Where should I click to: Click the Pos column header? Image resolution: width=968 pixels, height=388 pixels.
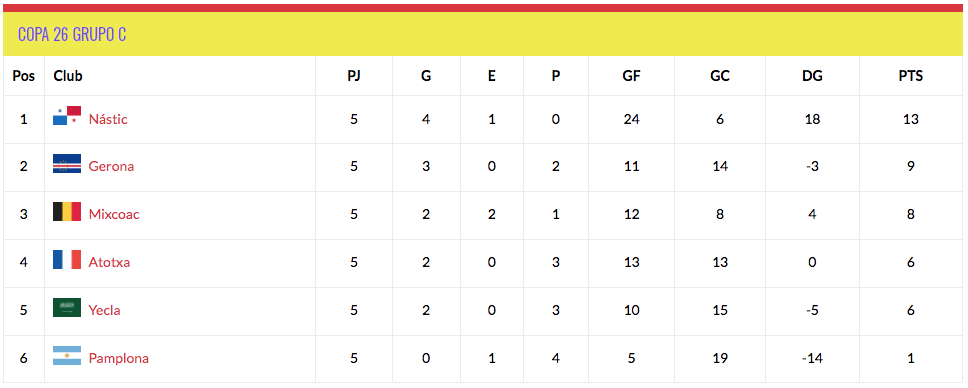point(23,76)
